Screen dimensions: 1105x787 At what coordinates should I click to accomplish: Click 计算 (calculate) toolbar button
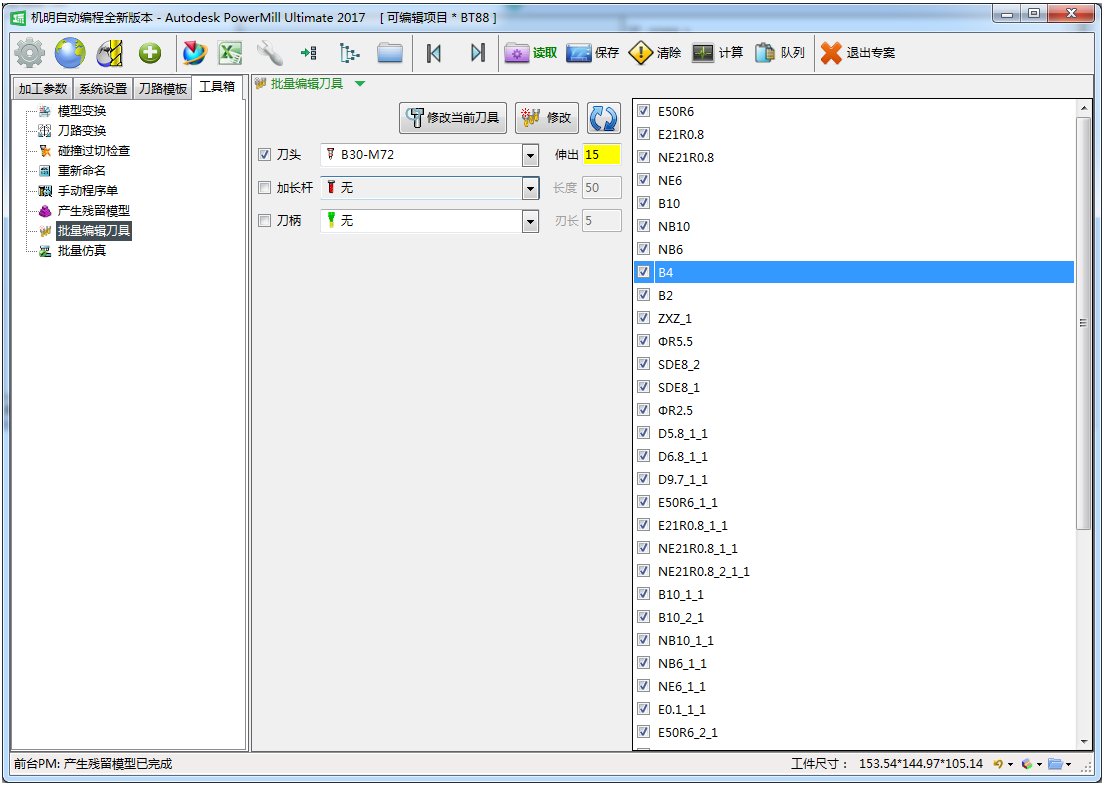click(x=717, y=53)
